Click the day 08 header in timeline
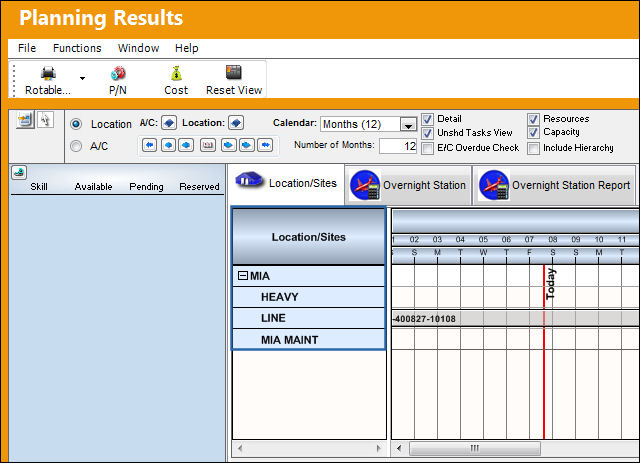 coord(553,239)
